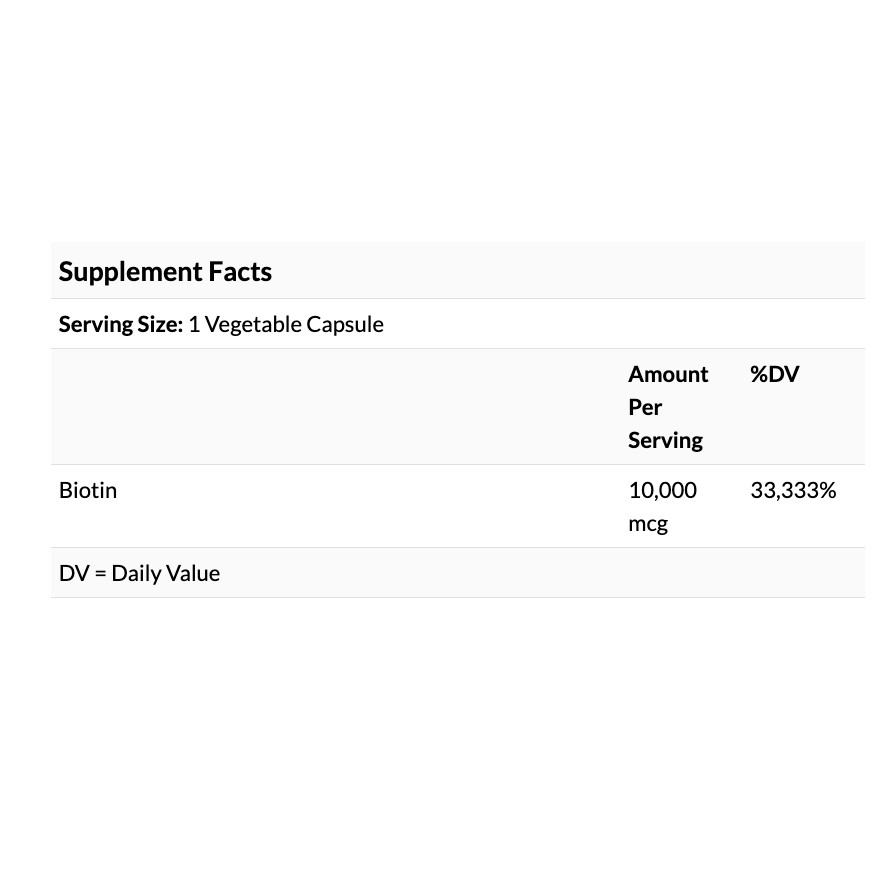Image resolution: width=872 pixels, height=872 pixels.
Task: Click the word Facts in the title
Action: click(x=240, y=272)
